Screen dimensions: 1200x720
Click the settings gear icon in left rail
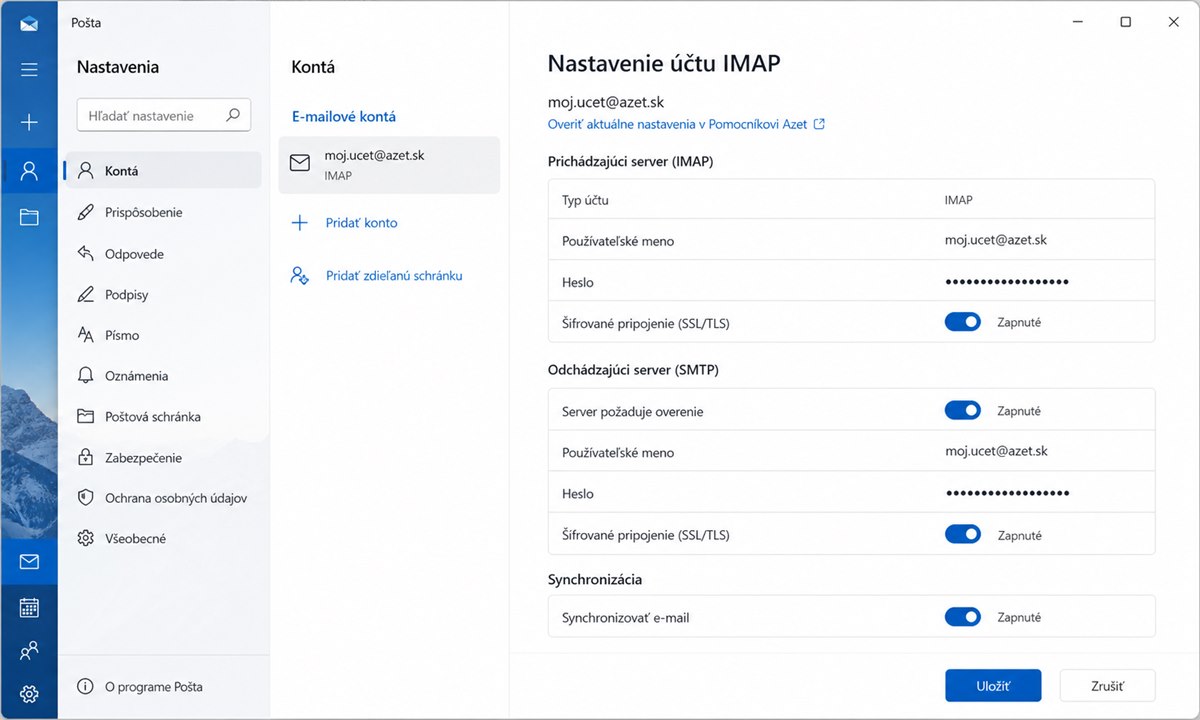[29, 694]
